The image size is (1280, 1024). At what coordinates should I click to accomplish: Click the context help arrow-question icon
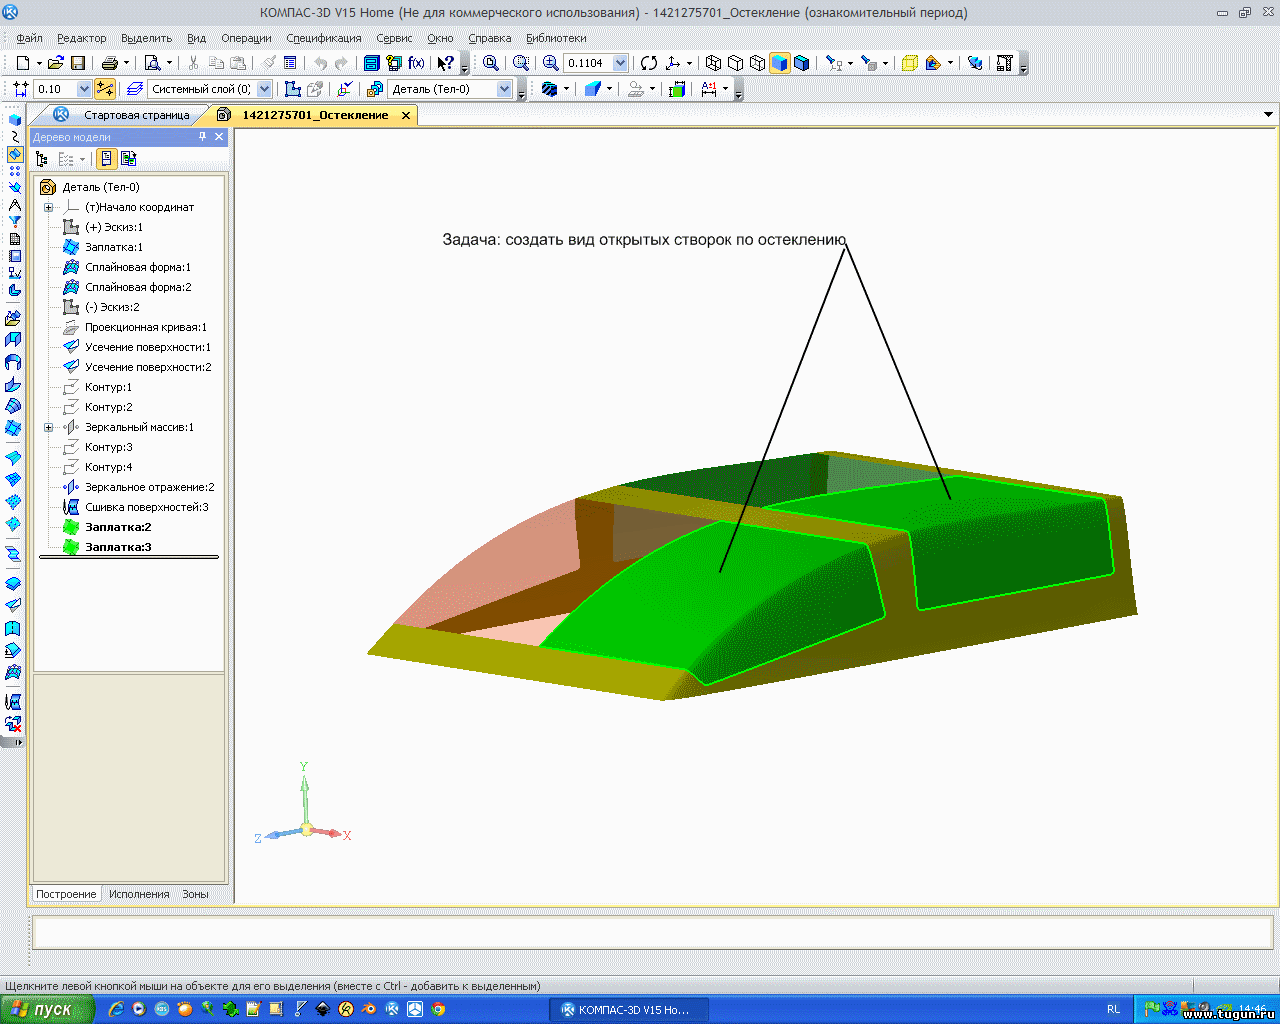[x=446, y=63]
